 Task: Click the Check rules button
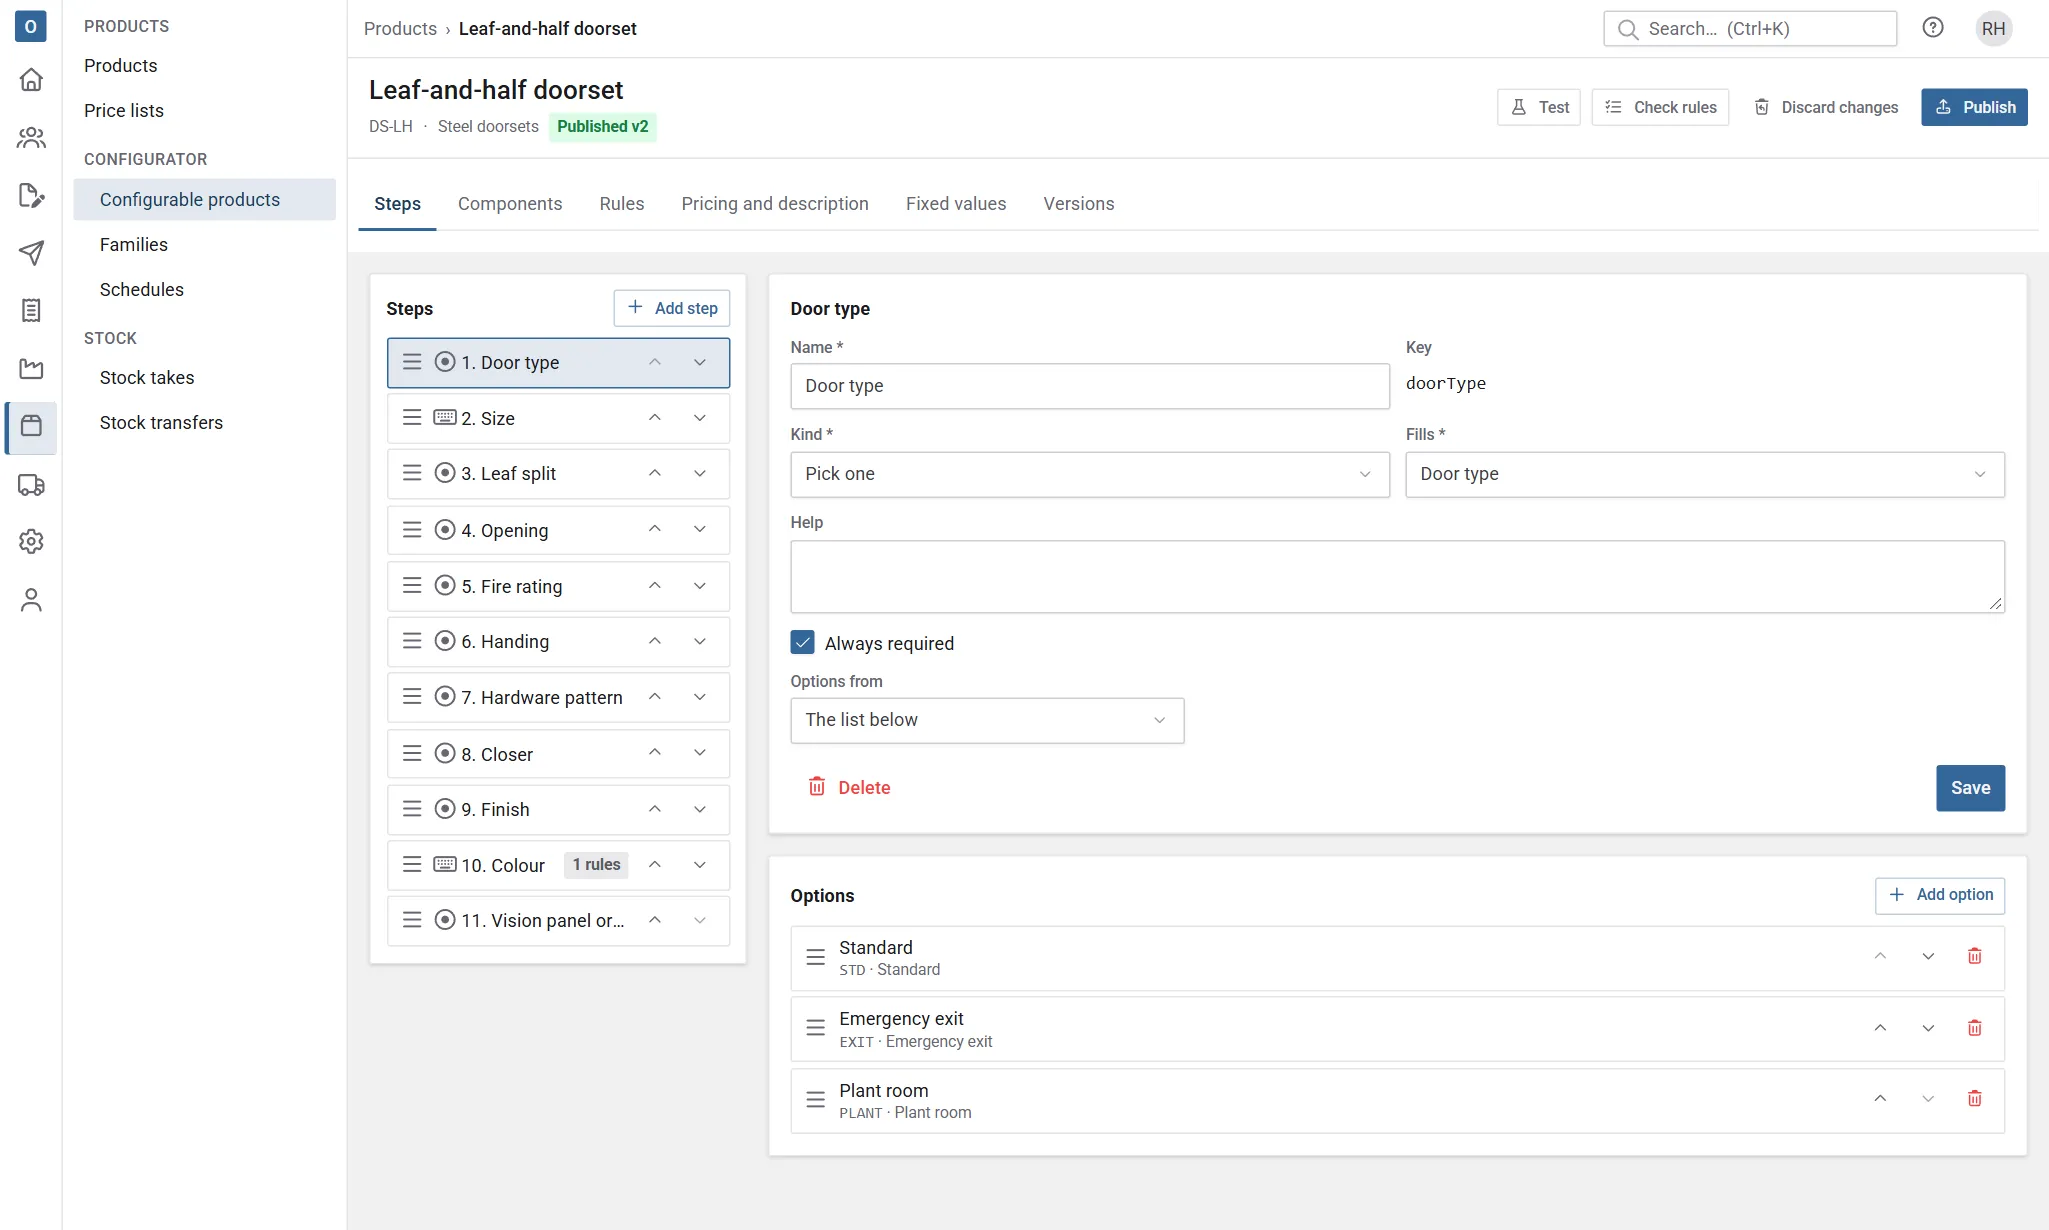(x=1660, y=107)
